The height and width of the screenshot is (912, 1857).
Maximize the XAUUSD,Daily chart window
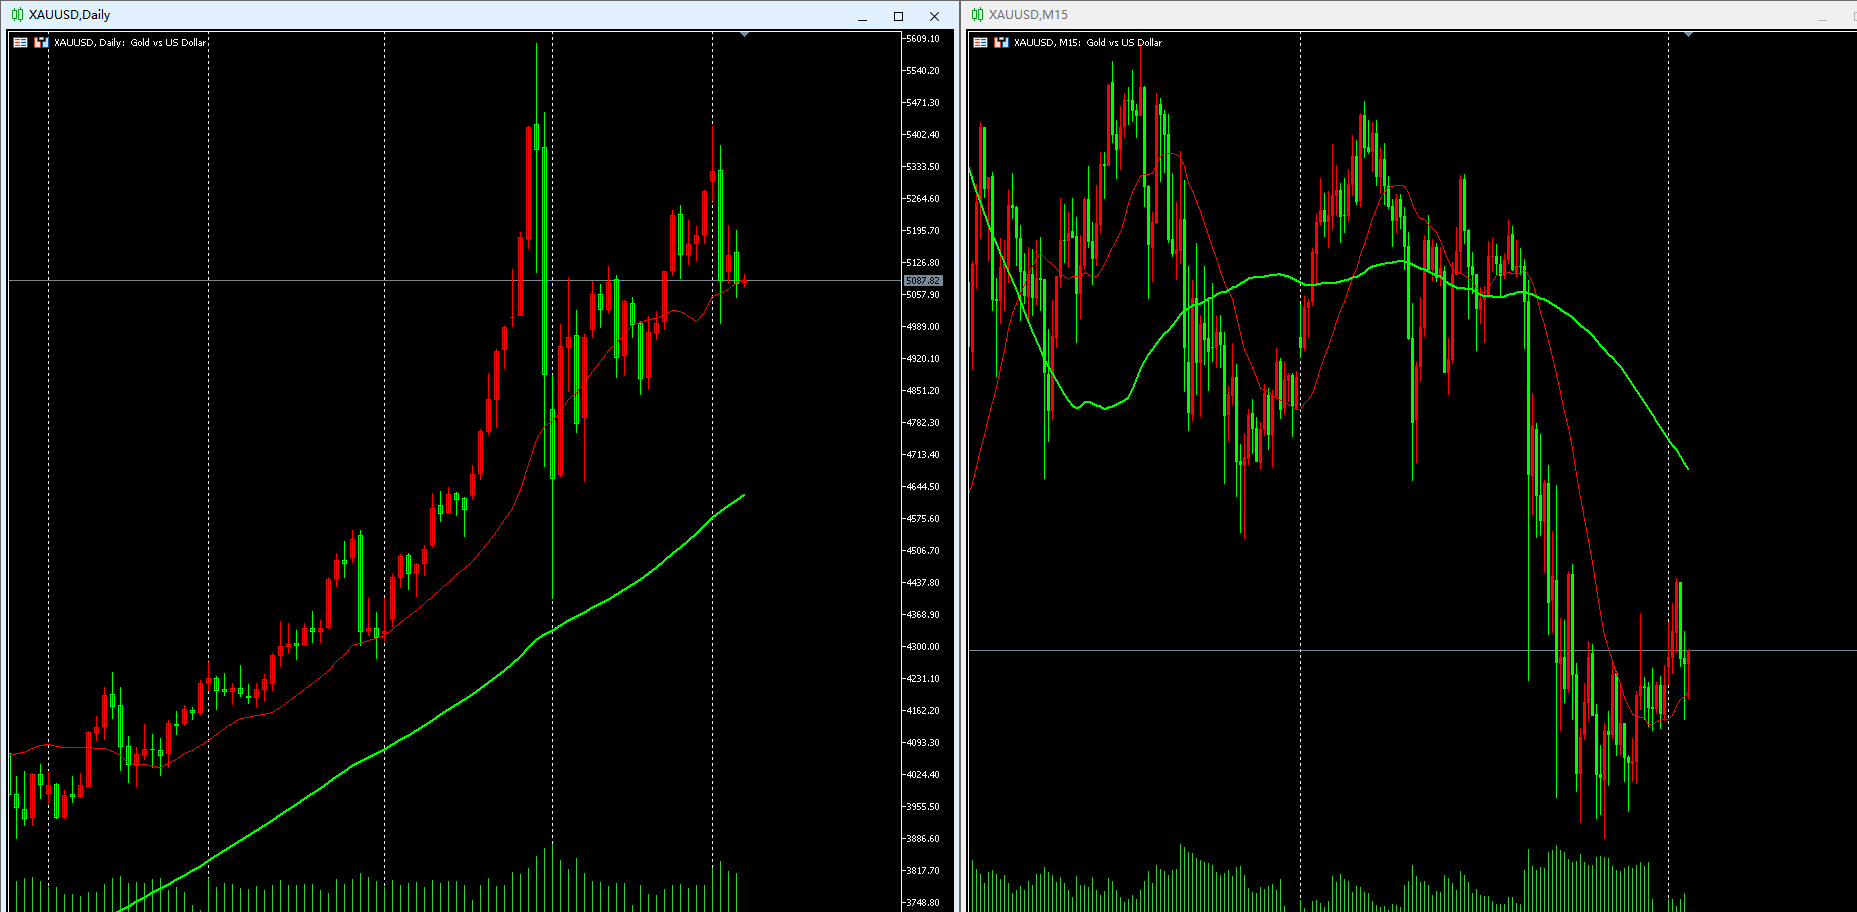click(x=898, y=17)
